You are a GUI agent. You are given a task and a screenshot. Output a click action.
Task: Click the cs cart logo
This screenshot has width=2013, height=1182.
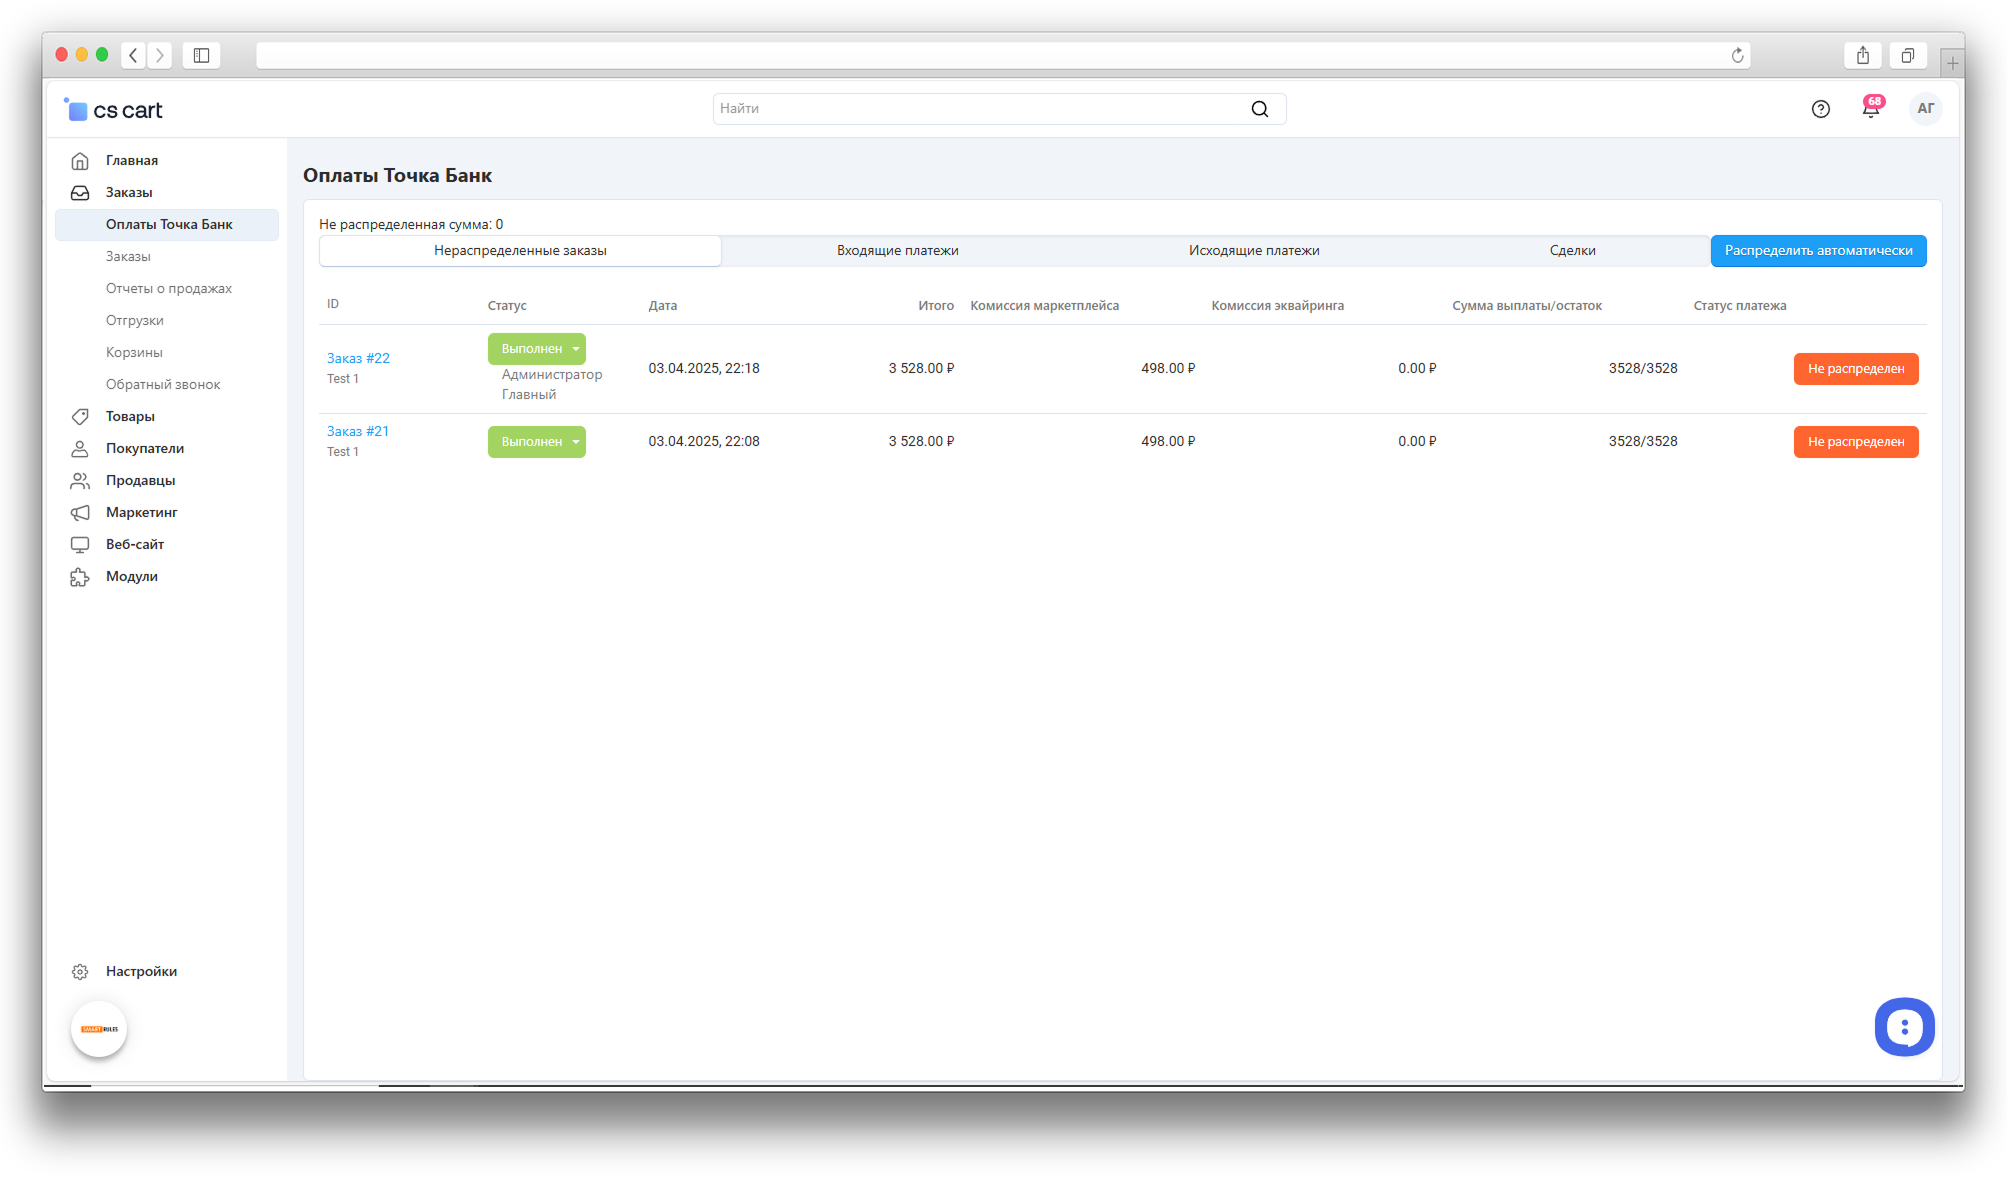[113, 110]
